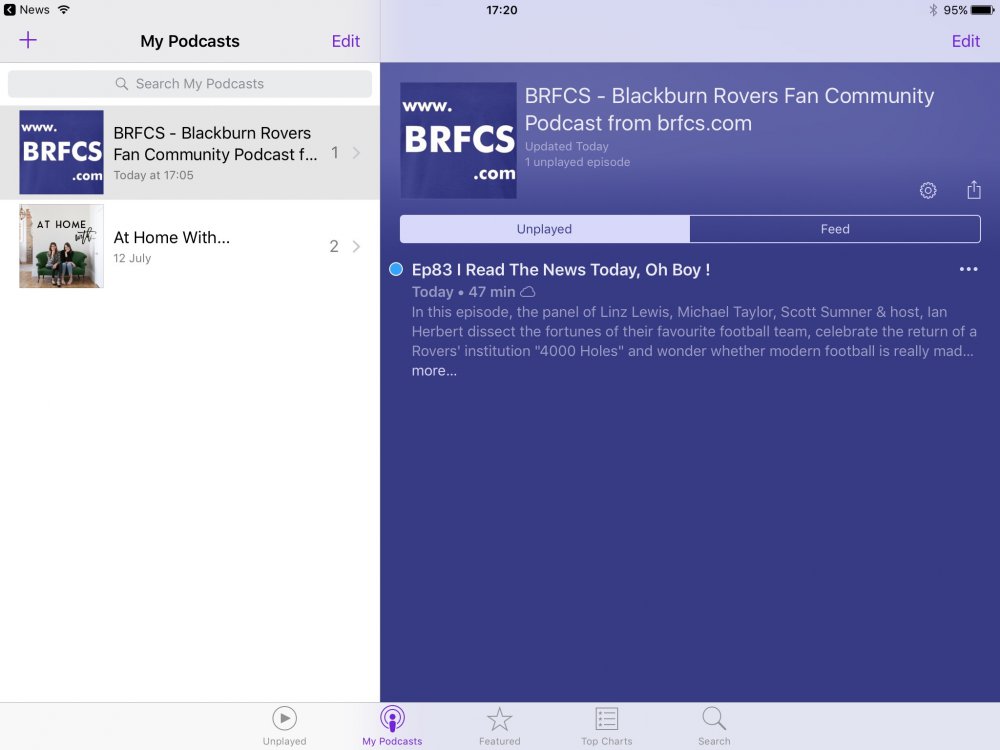Screen dimensions: 1000x750
Task: Tap chevron on At Home With row
Action: click(357, 247)
